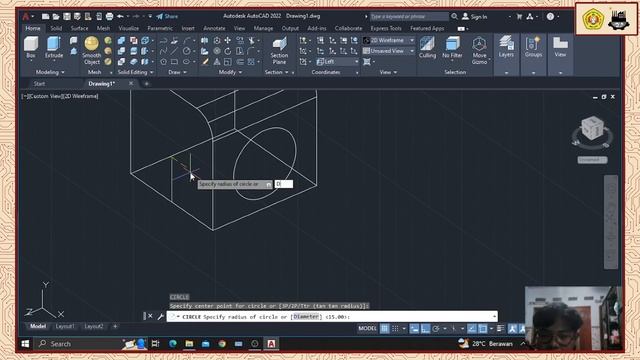Screen dimensions: 640x360
Task: Switch to the Visualize ribbon tab
Action: point(129,28)
